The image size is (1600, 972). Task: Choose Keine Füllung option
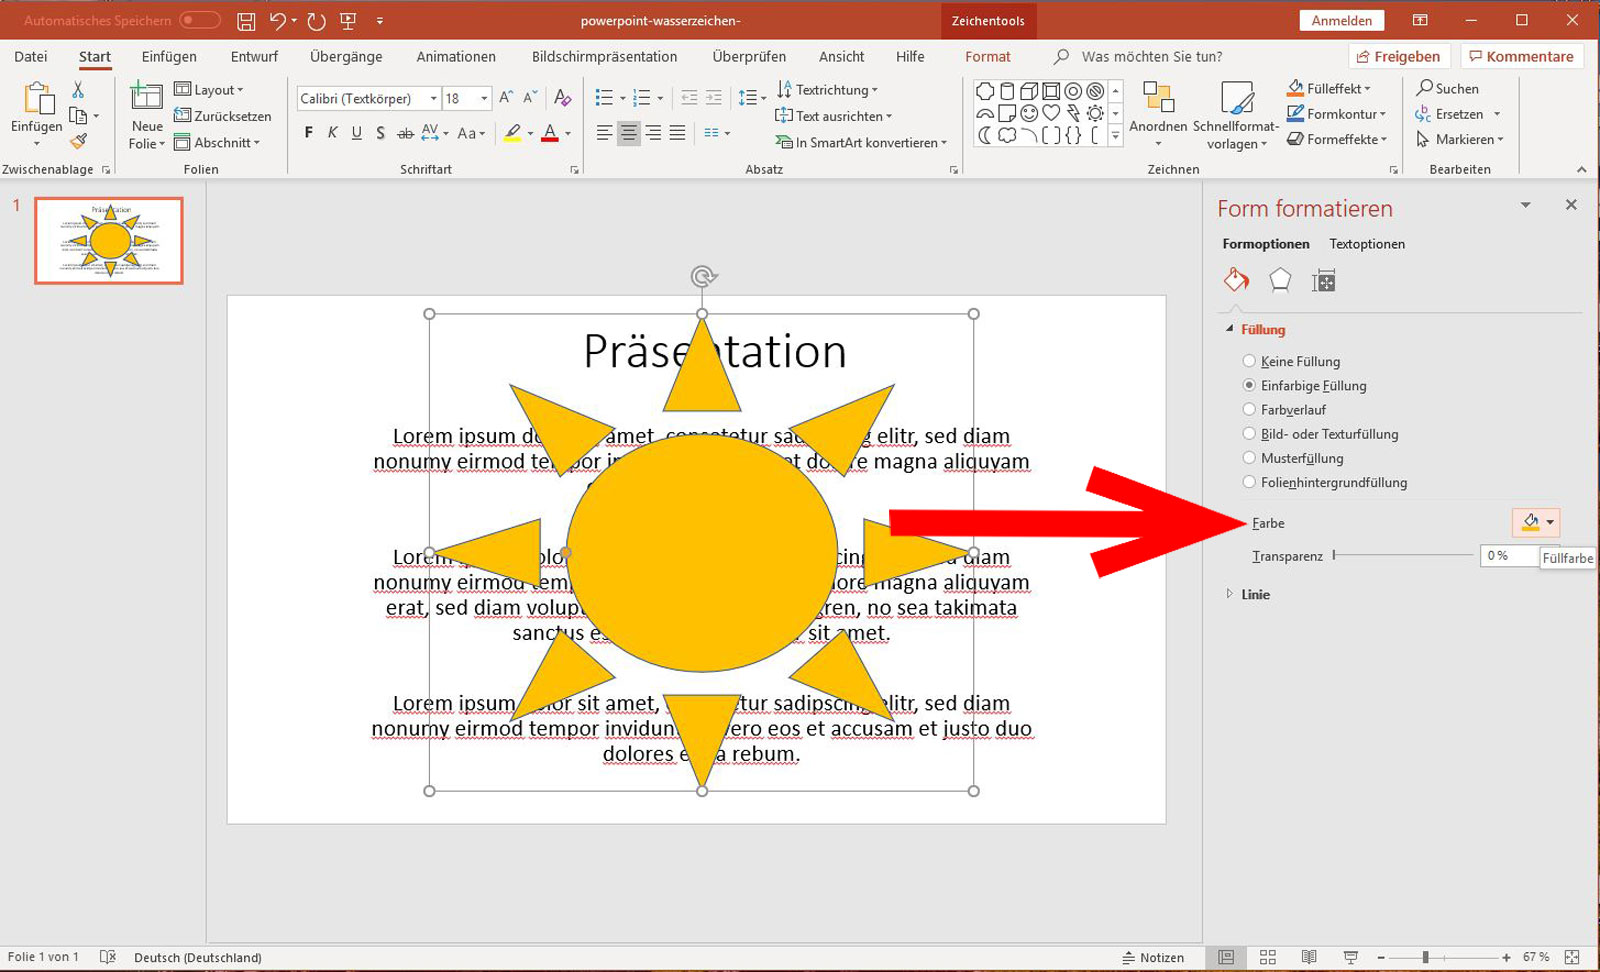click(1250, 361)
